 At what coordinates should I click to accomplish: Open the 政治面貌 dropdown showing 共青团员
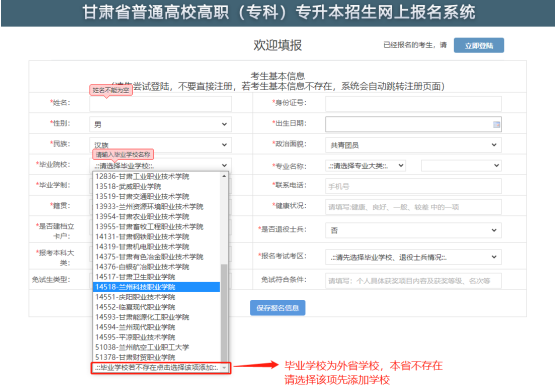(413, 145)
